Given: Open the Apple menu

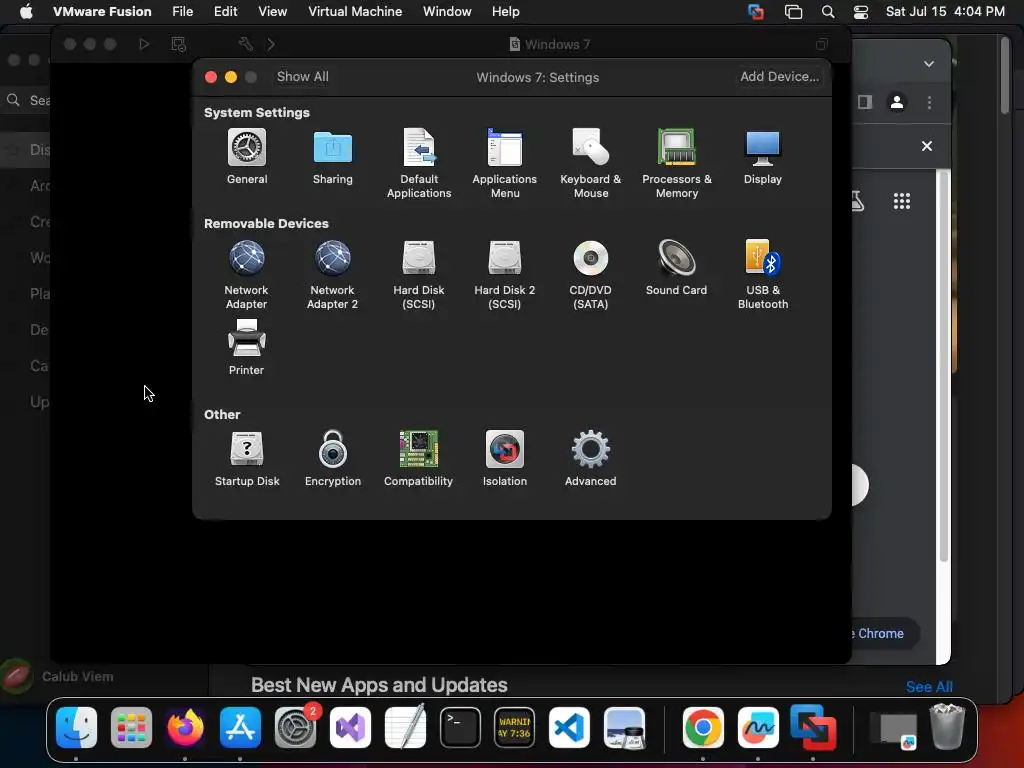Looking at the screenshot, I should tap(26, 11).
